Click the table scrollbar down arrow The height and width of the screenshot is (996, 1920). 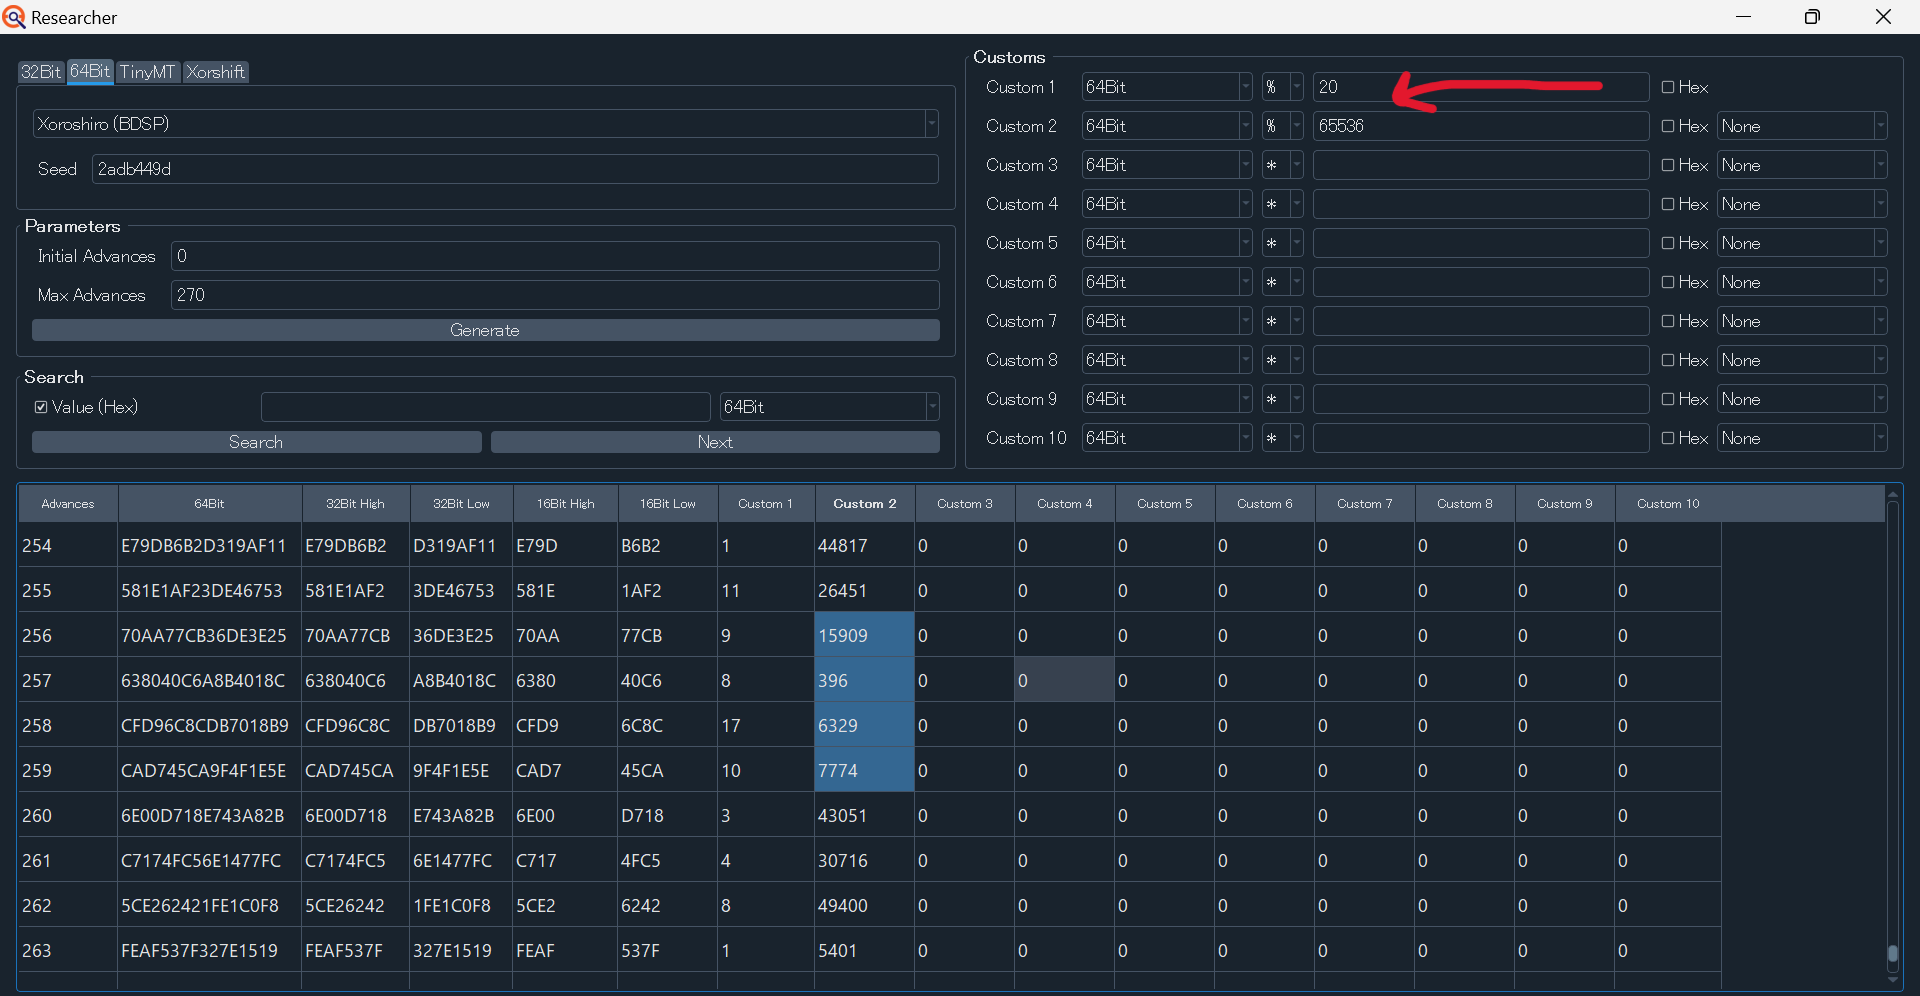click(x=1892, y=981)
